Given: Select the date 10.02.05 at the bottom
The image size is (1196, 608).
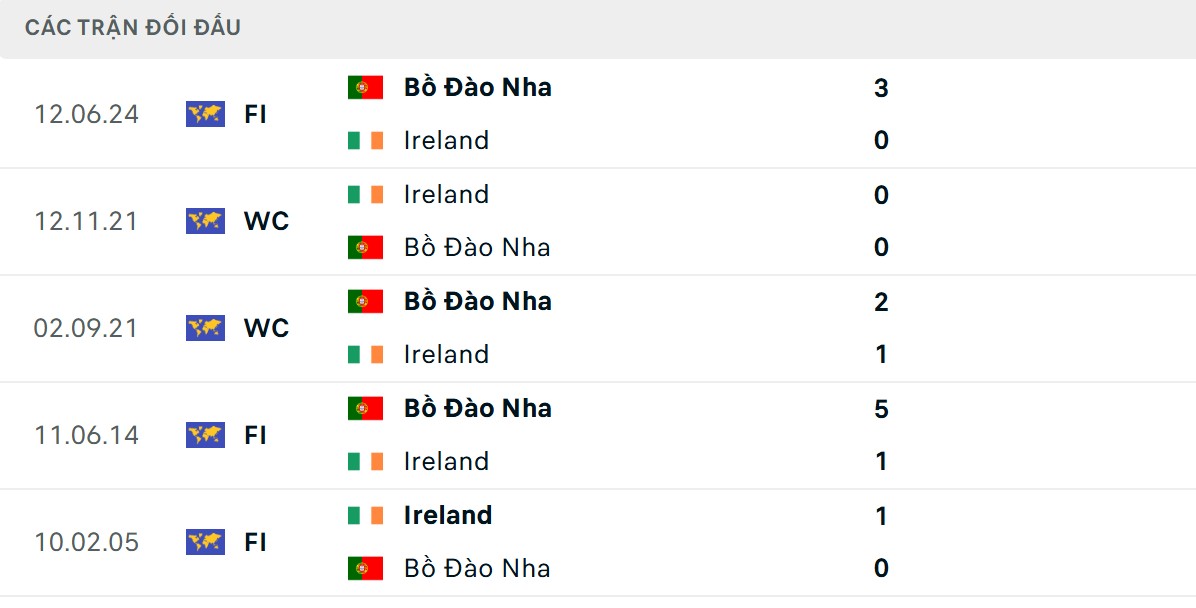Looking at the screenshot, I should click(87, 542).
